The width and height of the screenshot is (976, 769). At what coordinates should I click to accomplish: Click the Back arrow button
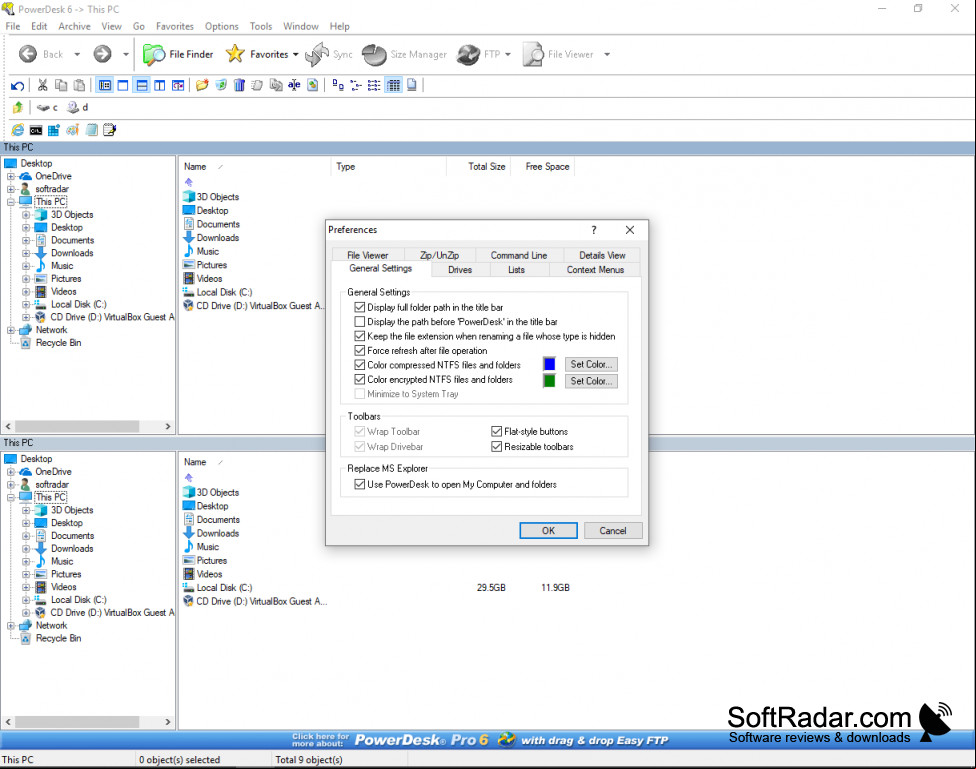tap(28, 54)
